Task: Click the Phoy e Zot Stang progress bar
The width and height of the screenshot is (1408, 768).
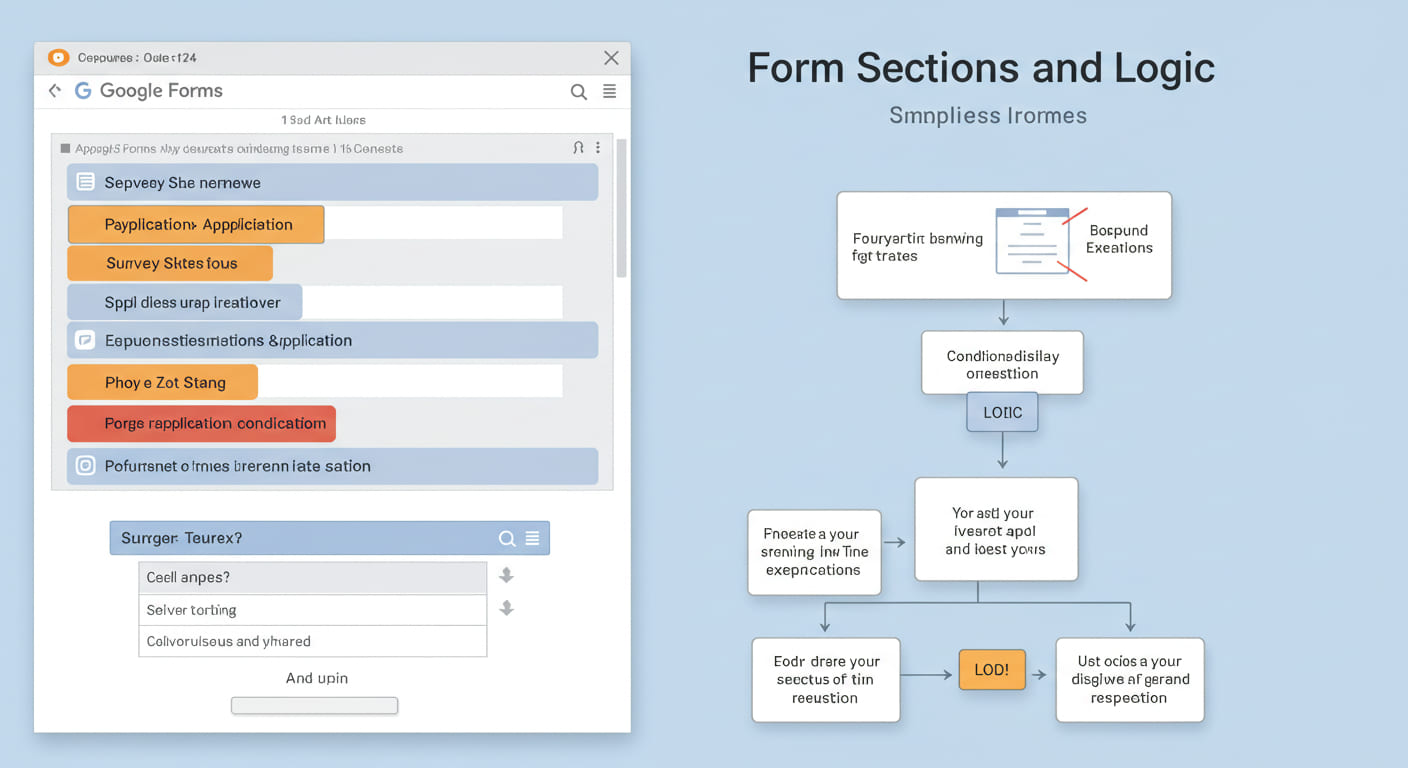Action: (x=163, y=382)
